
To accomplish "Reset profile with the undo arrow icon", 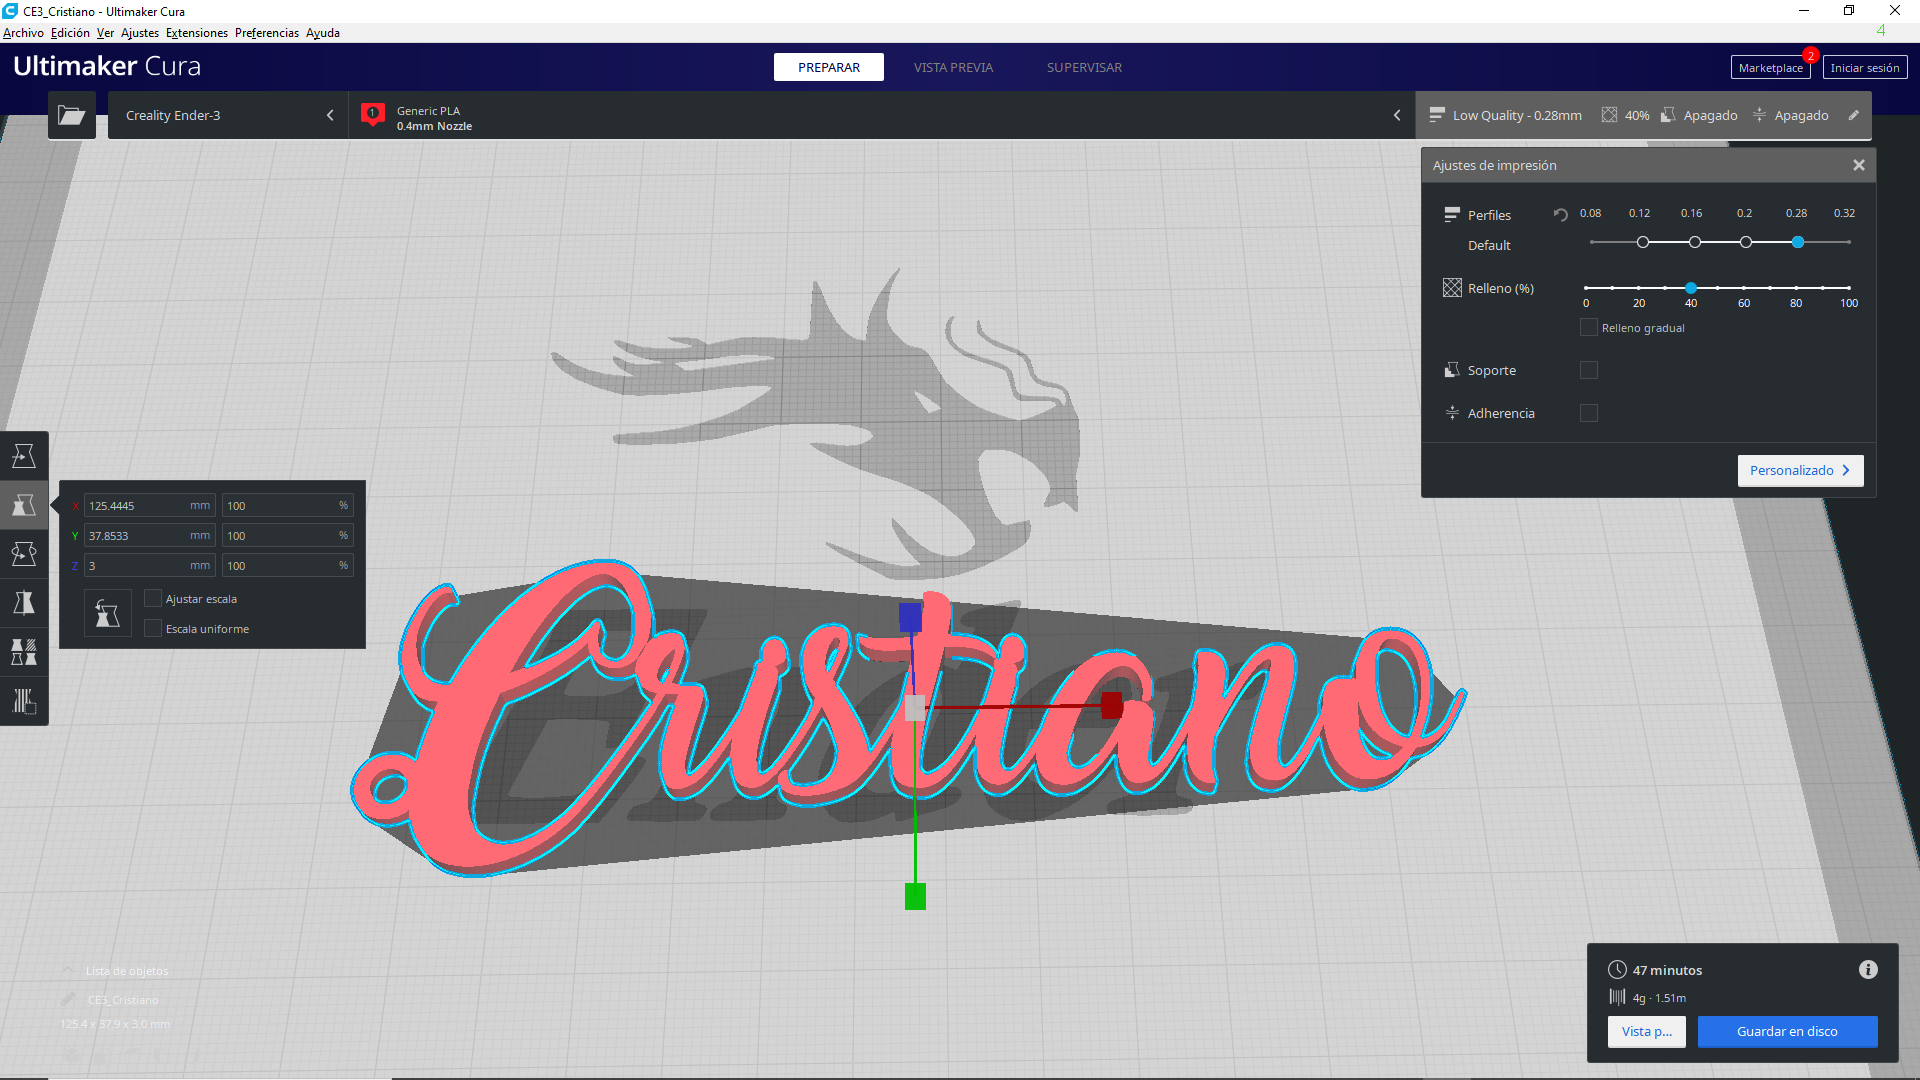I will point(1560,214).
